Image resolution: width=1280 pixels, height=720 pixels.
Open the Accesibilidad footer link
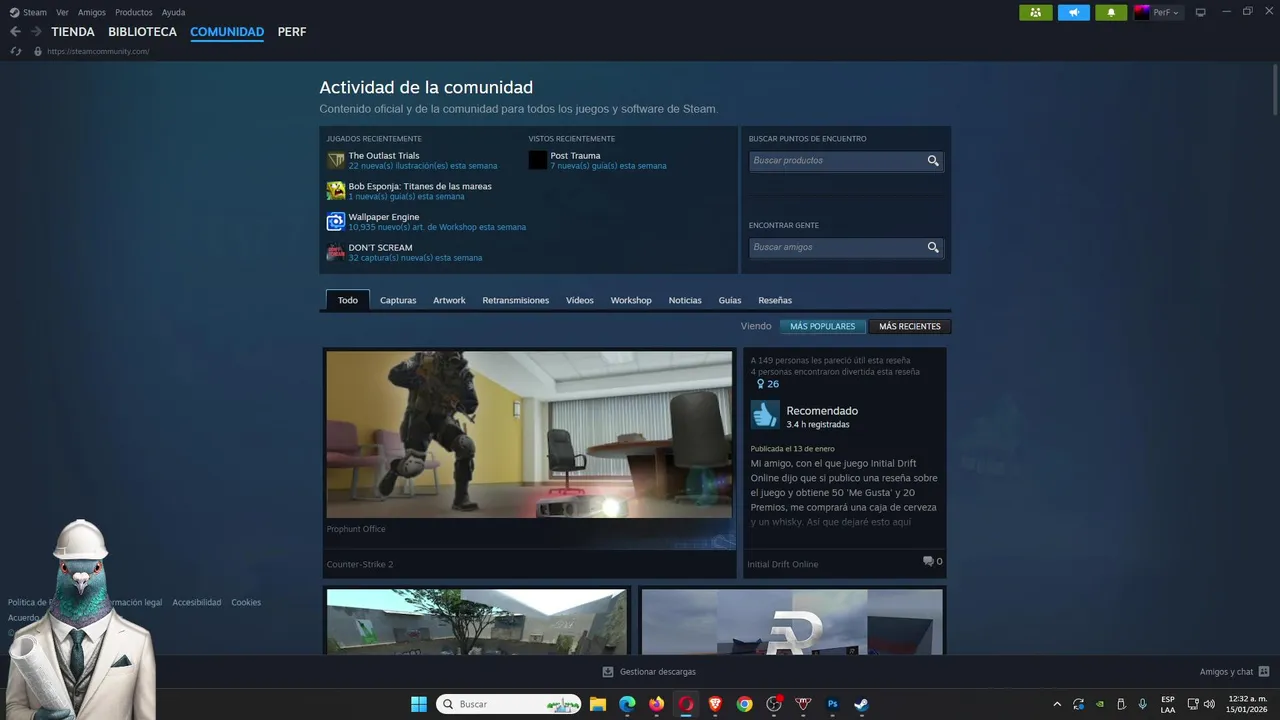coord(197,602)
